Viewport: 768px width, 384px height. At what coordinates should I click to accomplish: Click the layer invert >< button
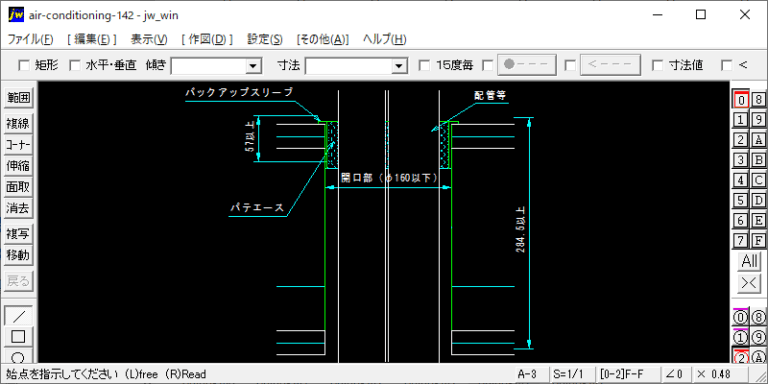(749, 284)
